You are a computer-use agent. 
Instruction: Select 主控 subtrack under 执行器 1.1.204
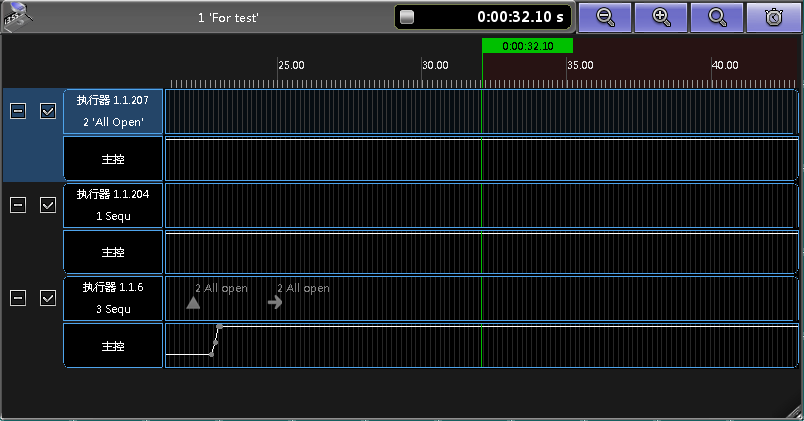(x=113, y=252)
